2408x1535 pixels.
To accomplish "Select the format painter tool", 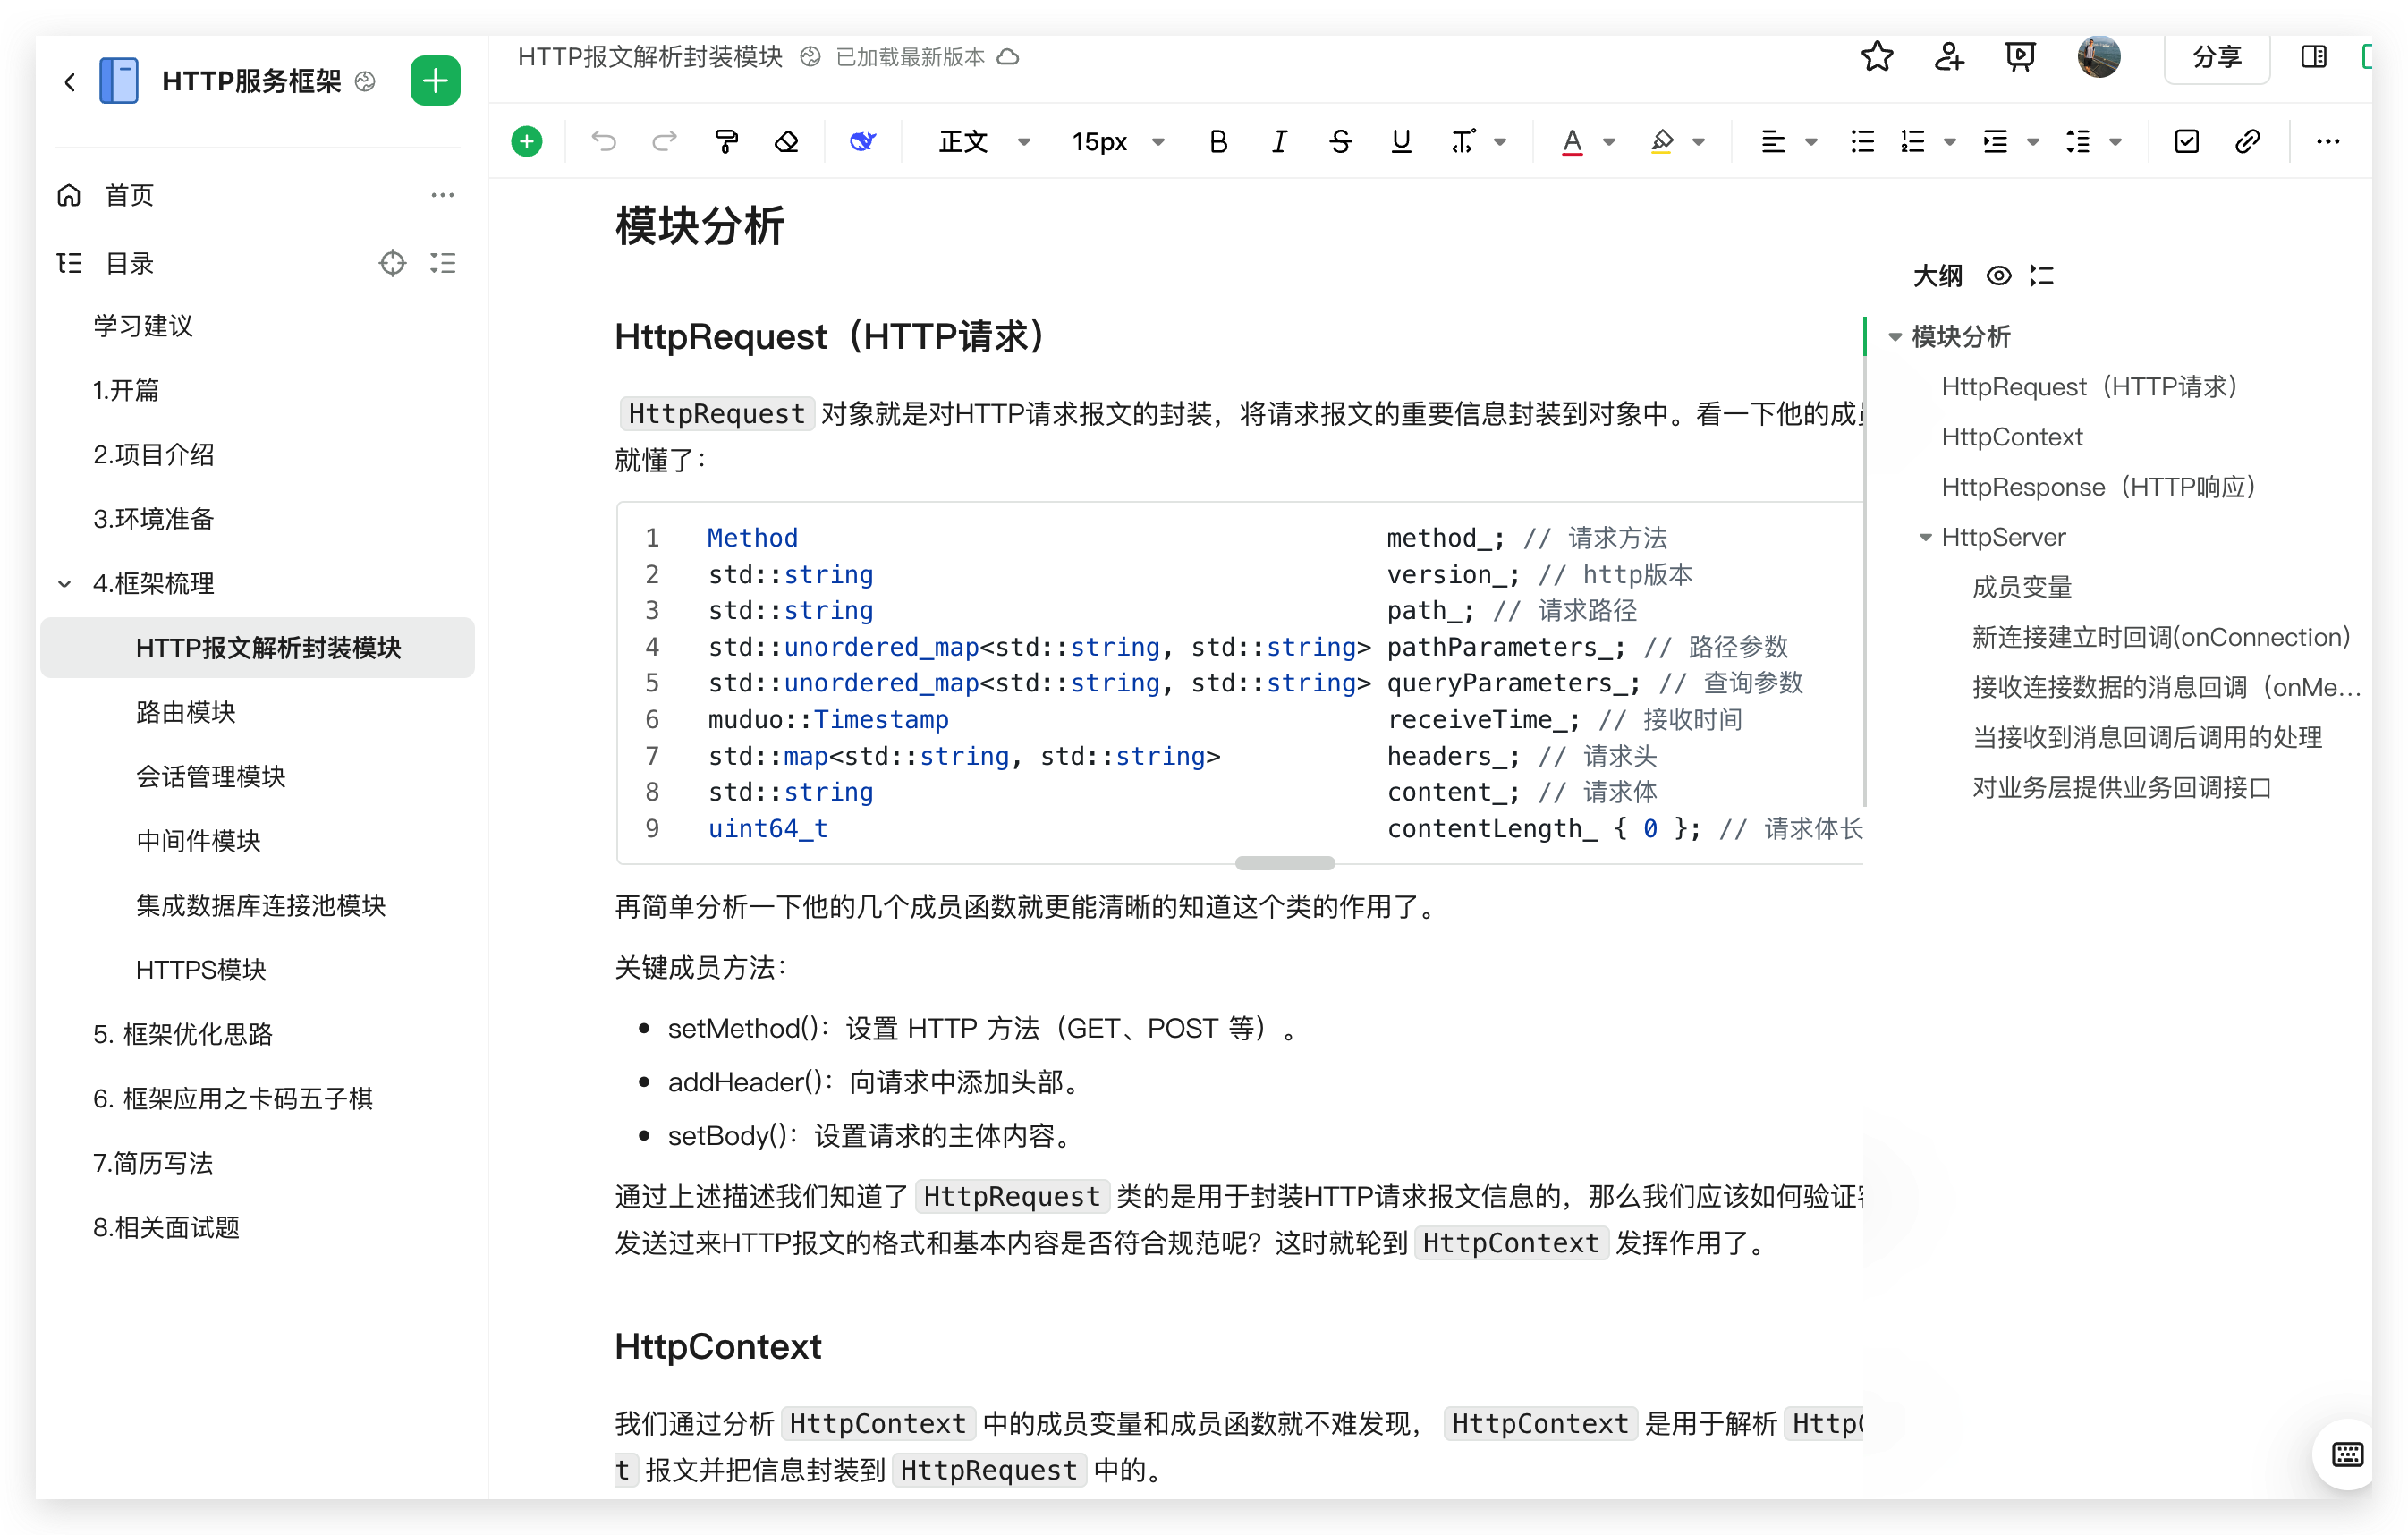I will [727, 142].
